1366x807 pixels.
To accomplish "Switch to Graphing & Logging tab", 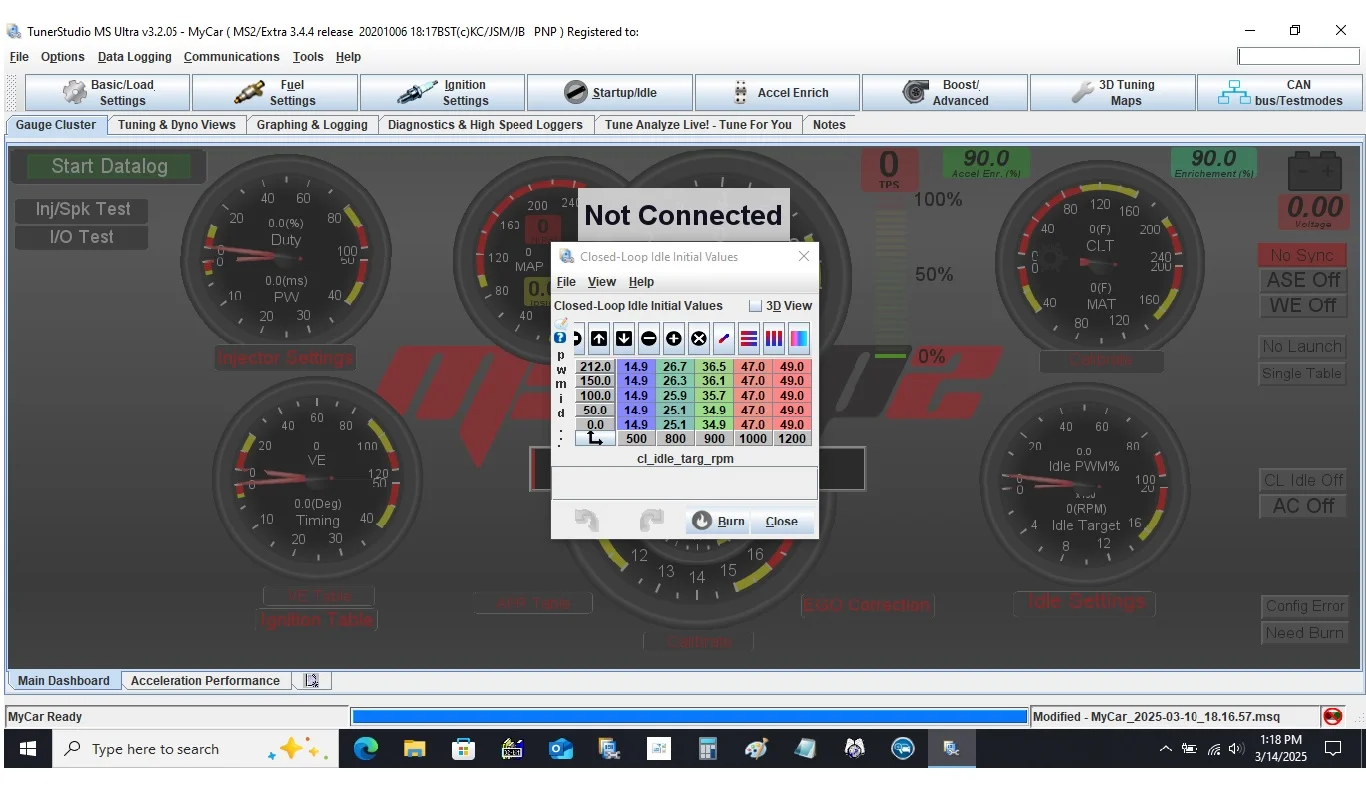I will [312, 125].
